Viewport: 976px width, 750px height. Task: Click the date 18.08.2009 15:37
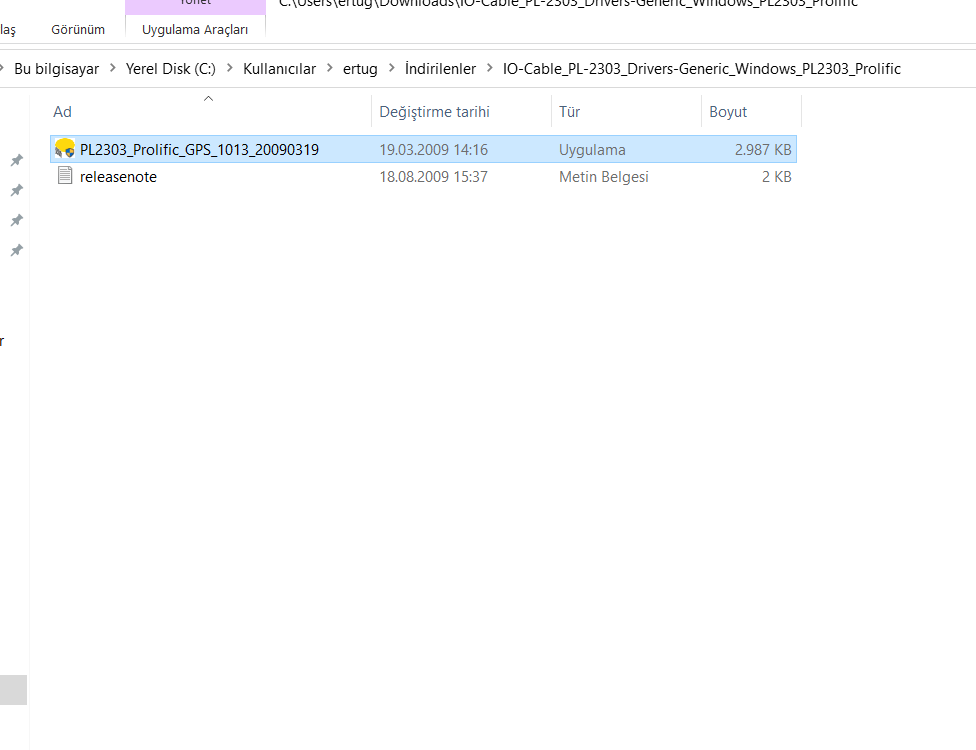pyautogui.click(x=434, y=177)
